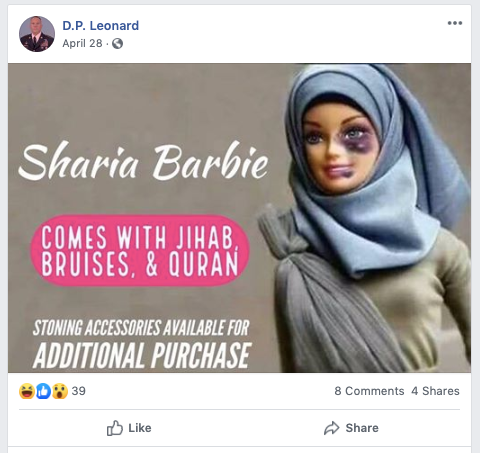View the 4 Shares list
Image resolution: width=480 pixels, height=453 pixels.
pyautogui.click(x=435, y=391)
